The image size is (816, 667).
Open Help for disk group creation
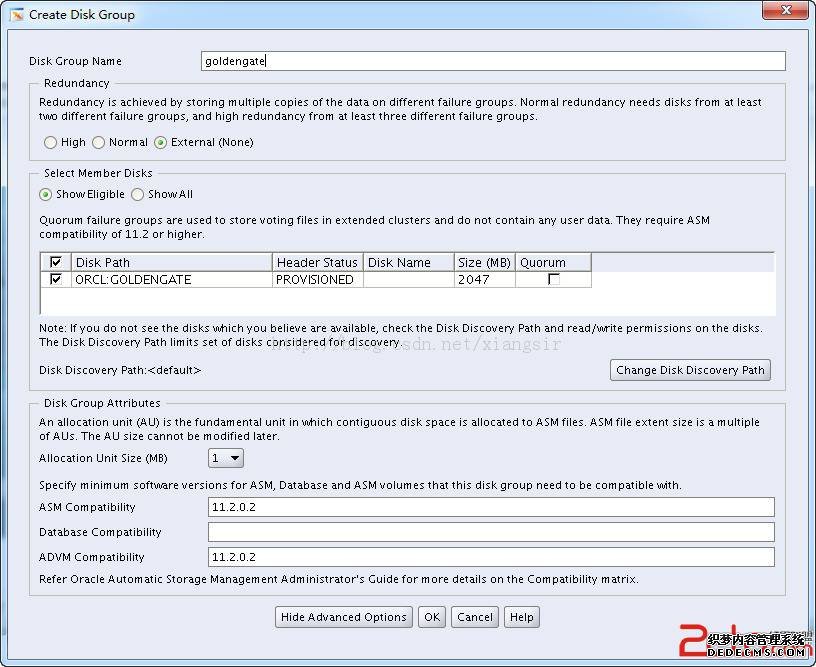(521, 617)
